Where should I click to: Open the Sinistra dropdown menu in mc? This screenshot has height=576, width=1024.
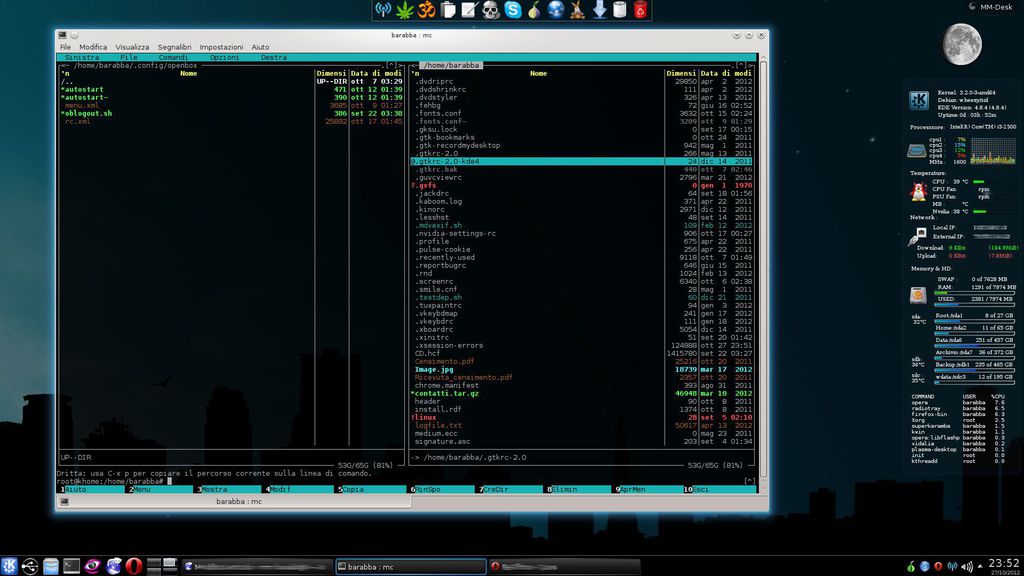[x=81, y=57]
